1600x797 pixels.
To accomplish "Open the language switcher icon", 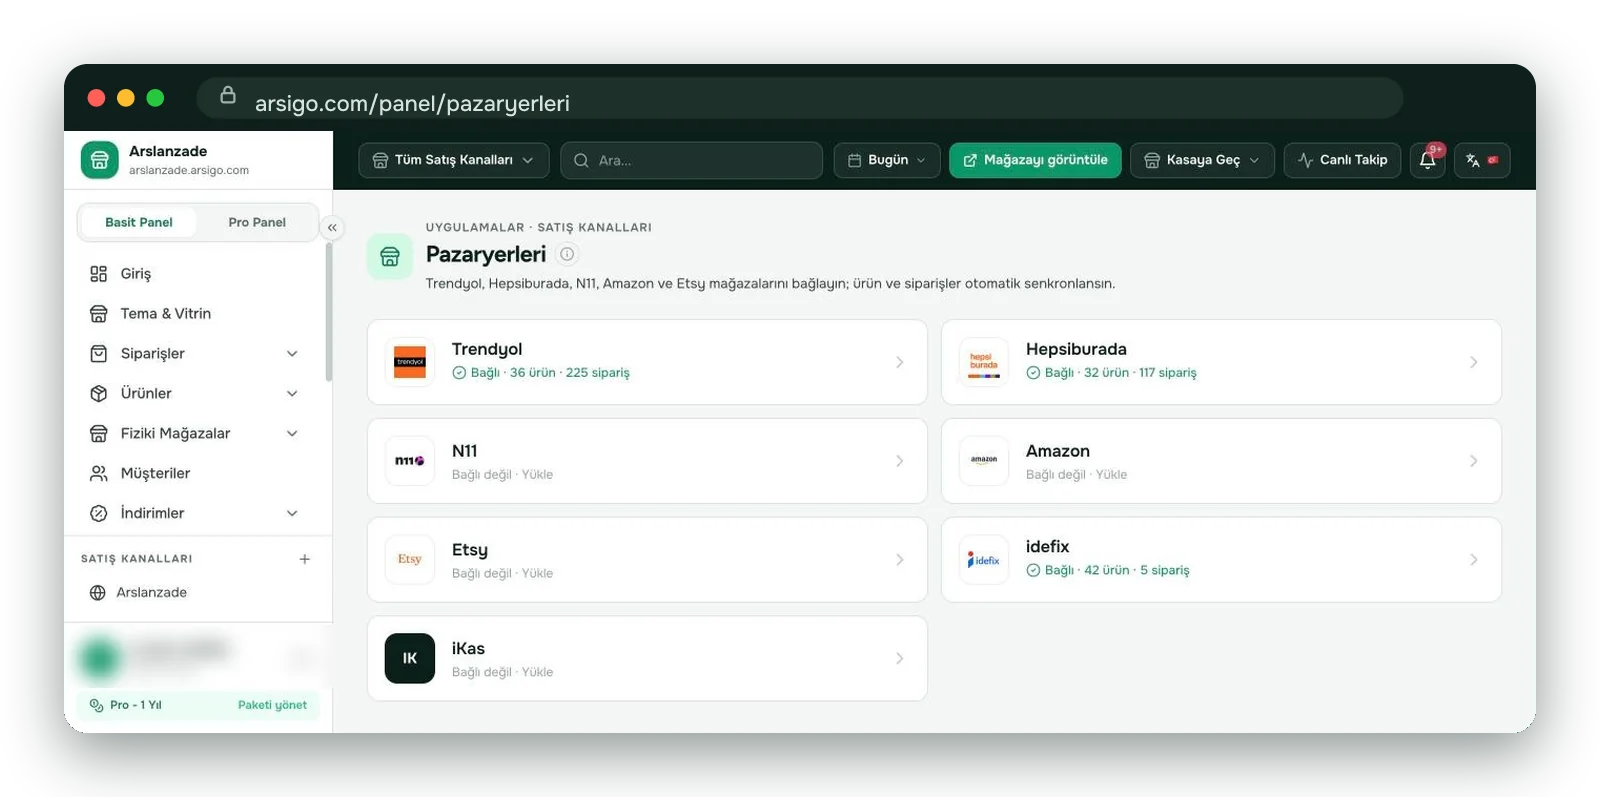I will [1482, 160].
